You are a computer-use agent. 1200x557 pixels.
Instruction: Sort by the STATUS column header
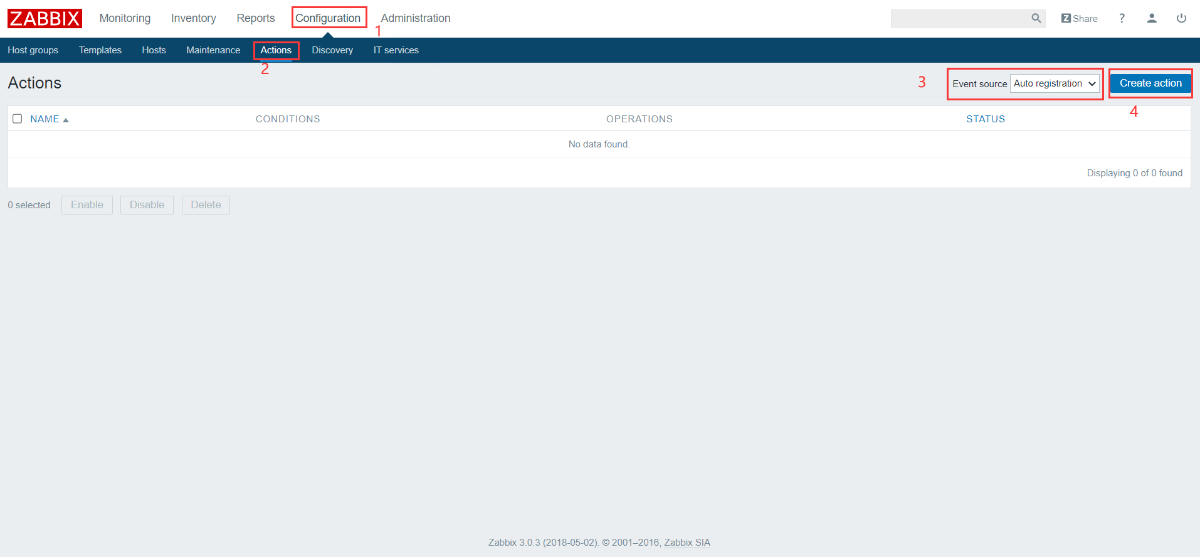click(985, 119)
